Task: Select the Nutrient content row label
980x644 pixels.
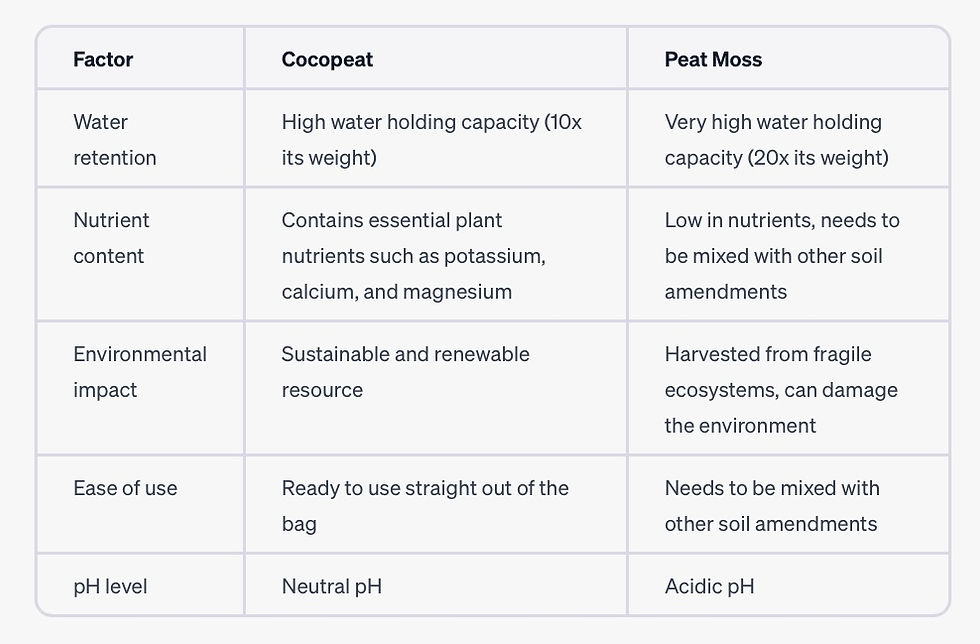Action: 111,238
